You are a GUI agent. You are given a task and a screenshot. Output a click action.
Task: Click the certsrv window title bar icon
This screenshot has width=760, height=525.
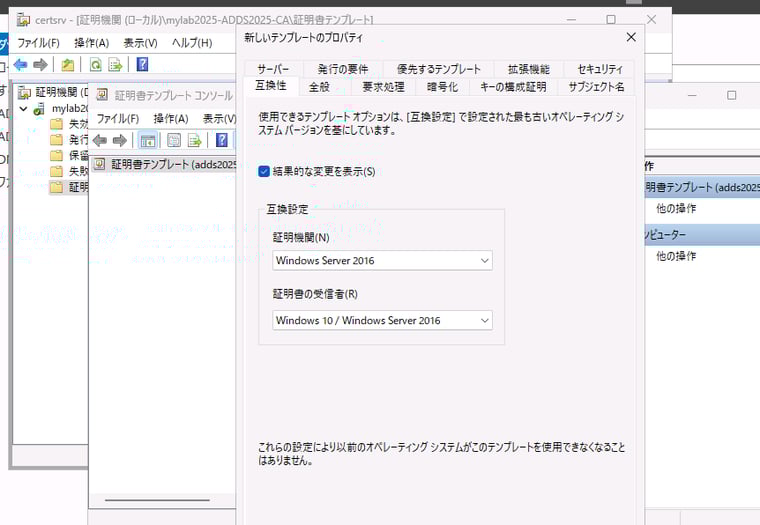click(23, 20)
